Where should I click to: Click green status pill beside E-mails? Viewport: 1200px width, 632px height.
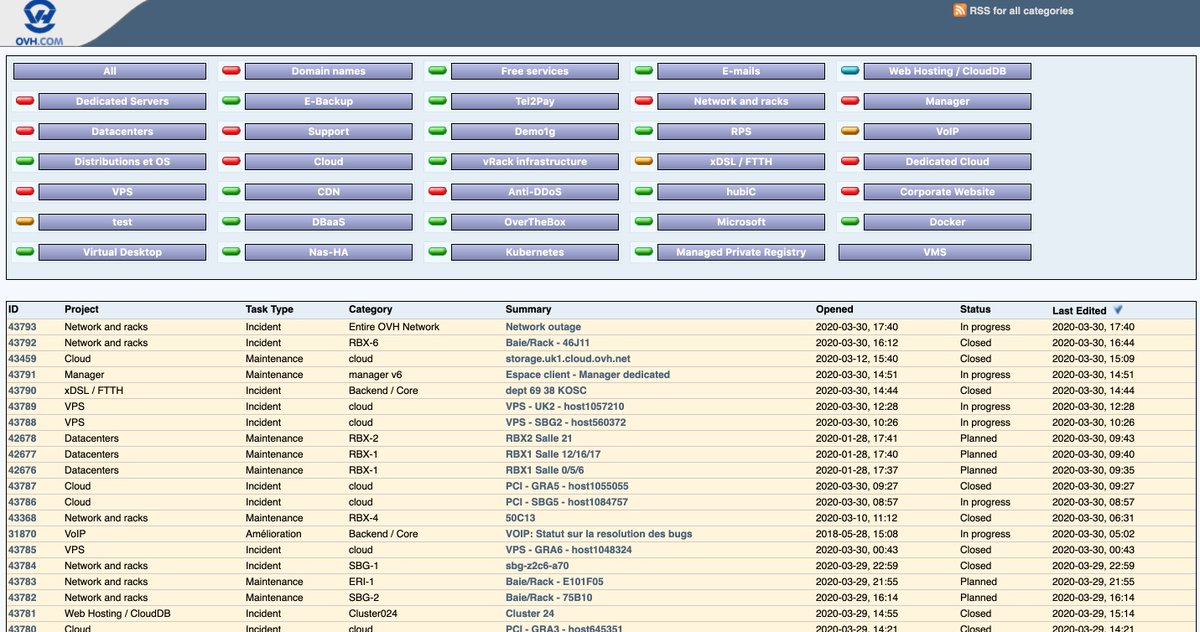click(643, 71)
